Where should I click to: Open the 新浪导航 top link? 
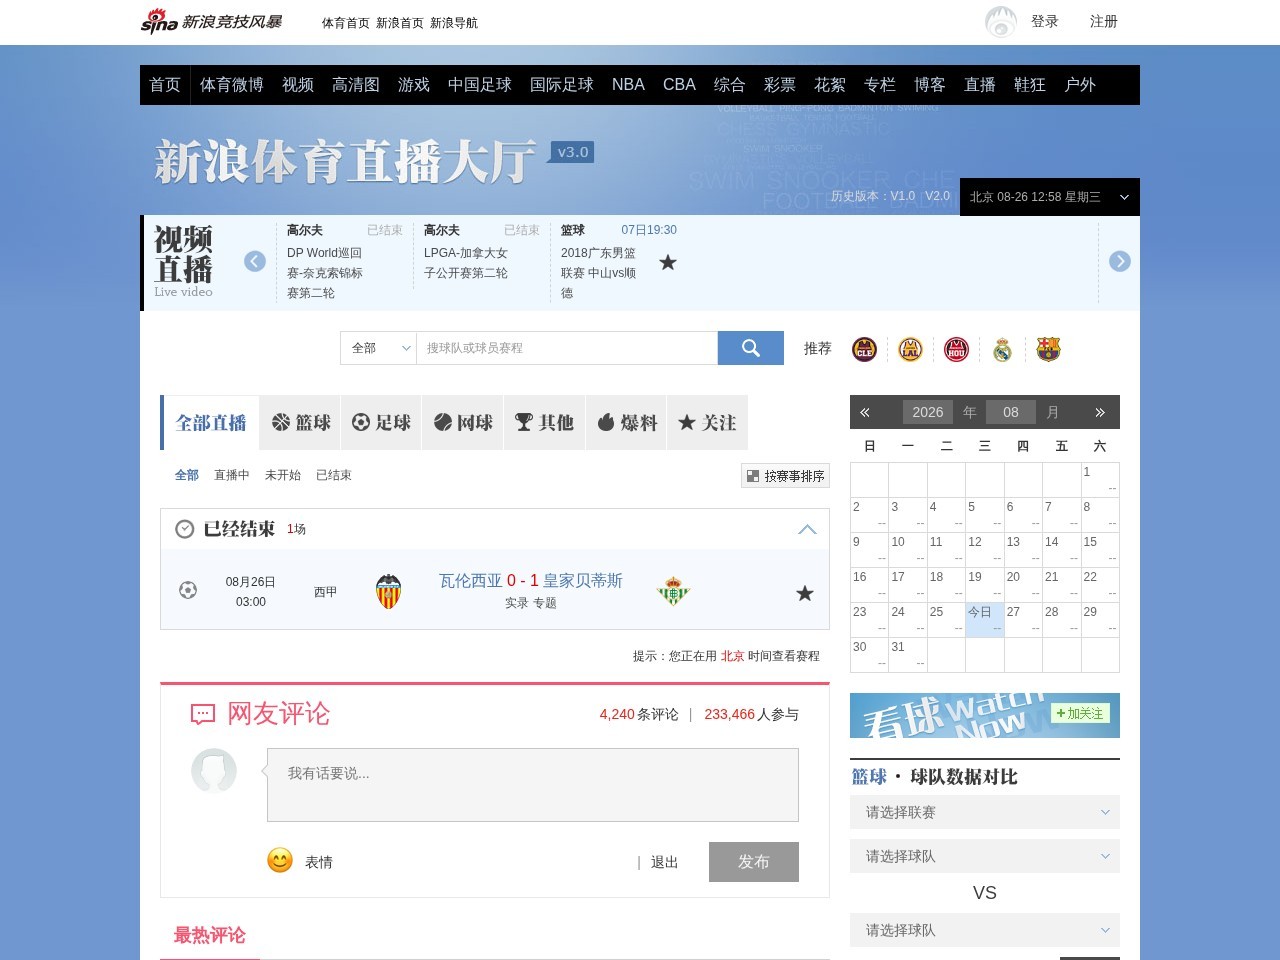pos(454,23)
